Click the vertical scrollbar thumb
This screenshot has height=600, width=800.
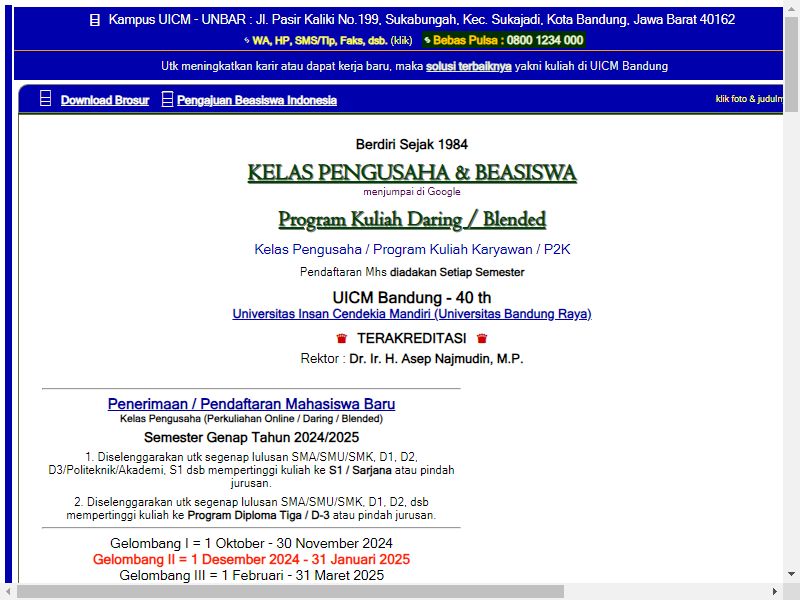click(791, 64)
